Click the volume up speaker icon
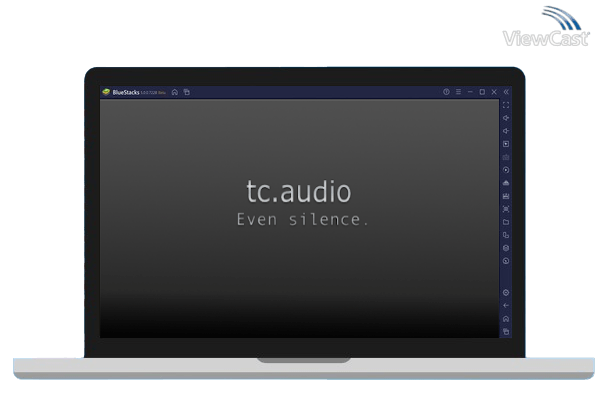Viewport: 602px width, 414px height. (506, 118)
